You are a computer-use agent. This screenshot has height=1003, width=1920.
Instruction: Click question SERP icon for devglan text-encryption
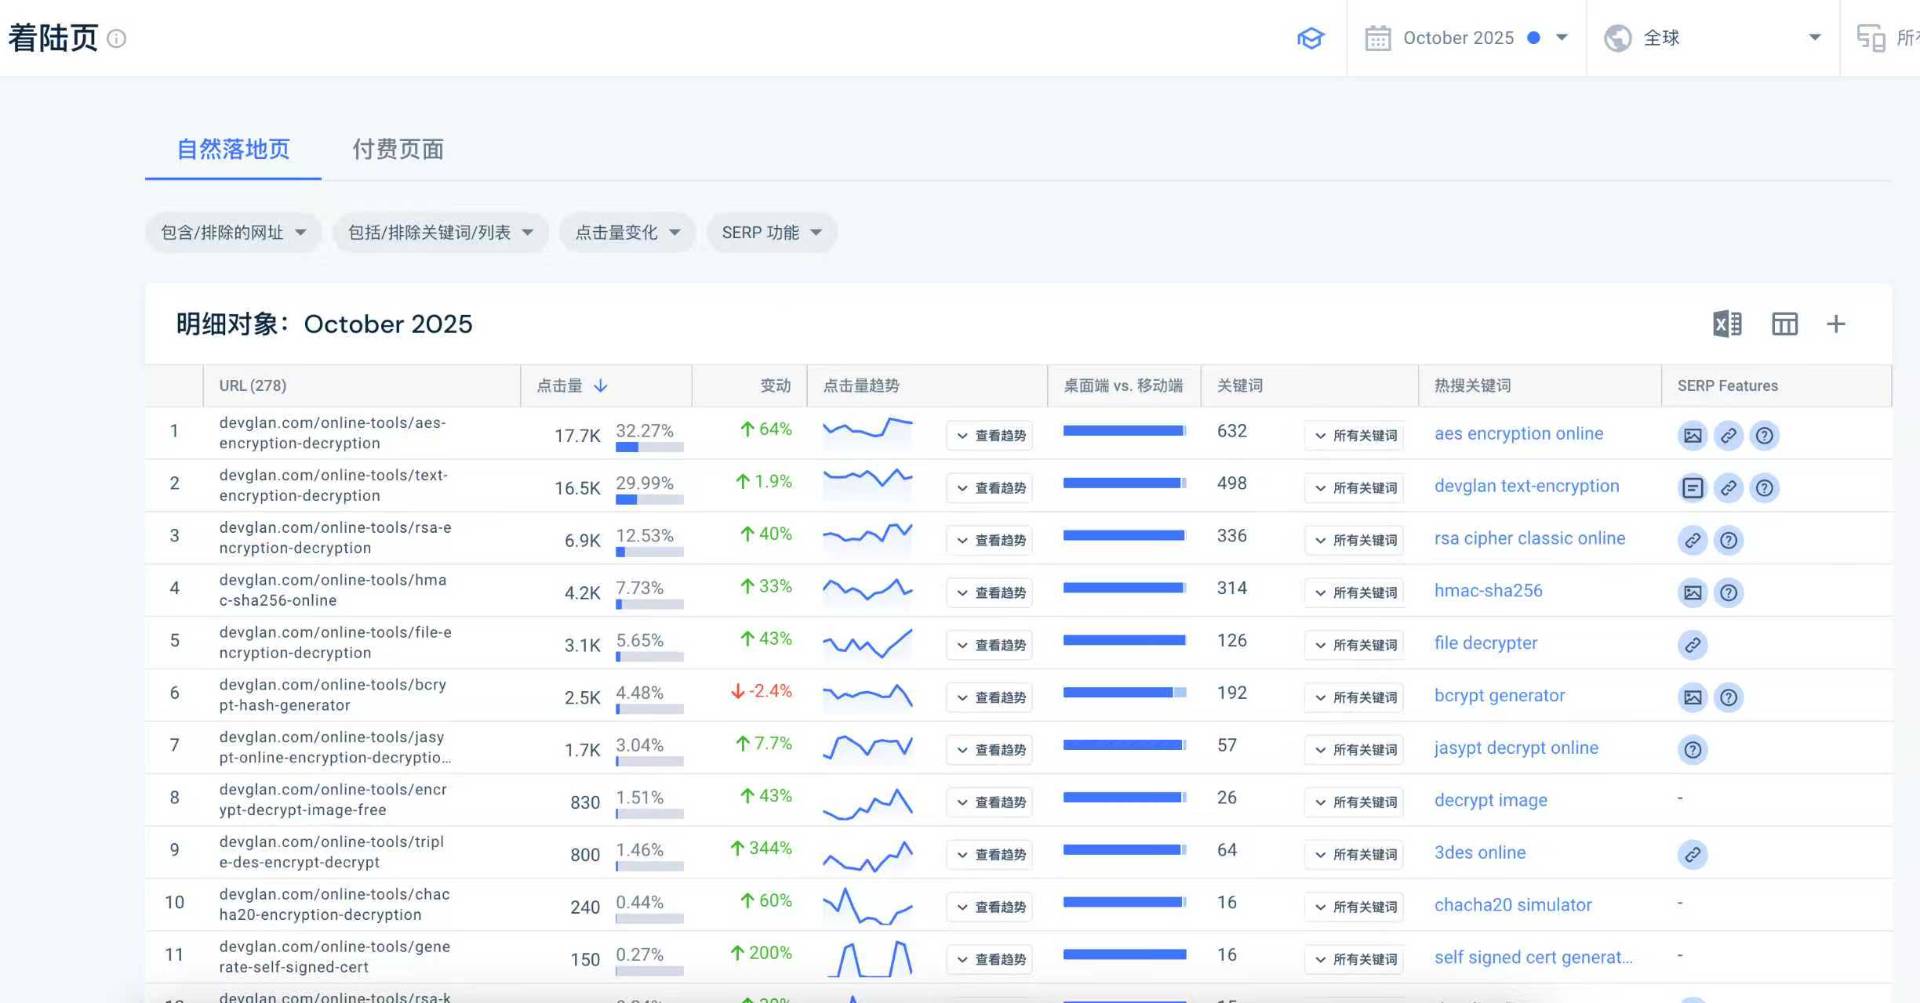point(1765,488)
